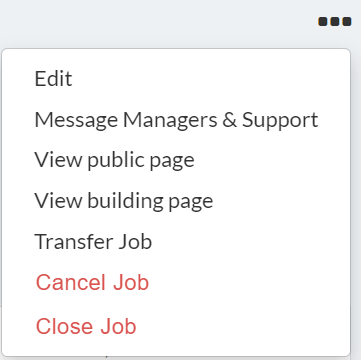Click the three-dot more options icon
This screenshot has height=360, width=361.
click(x=335, y=22)
